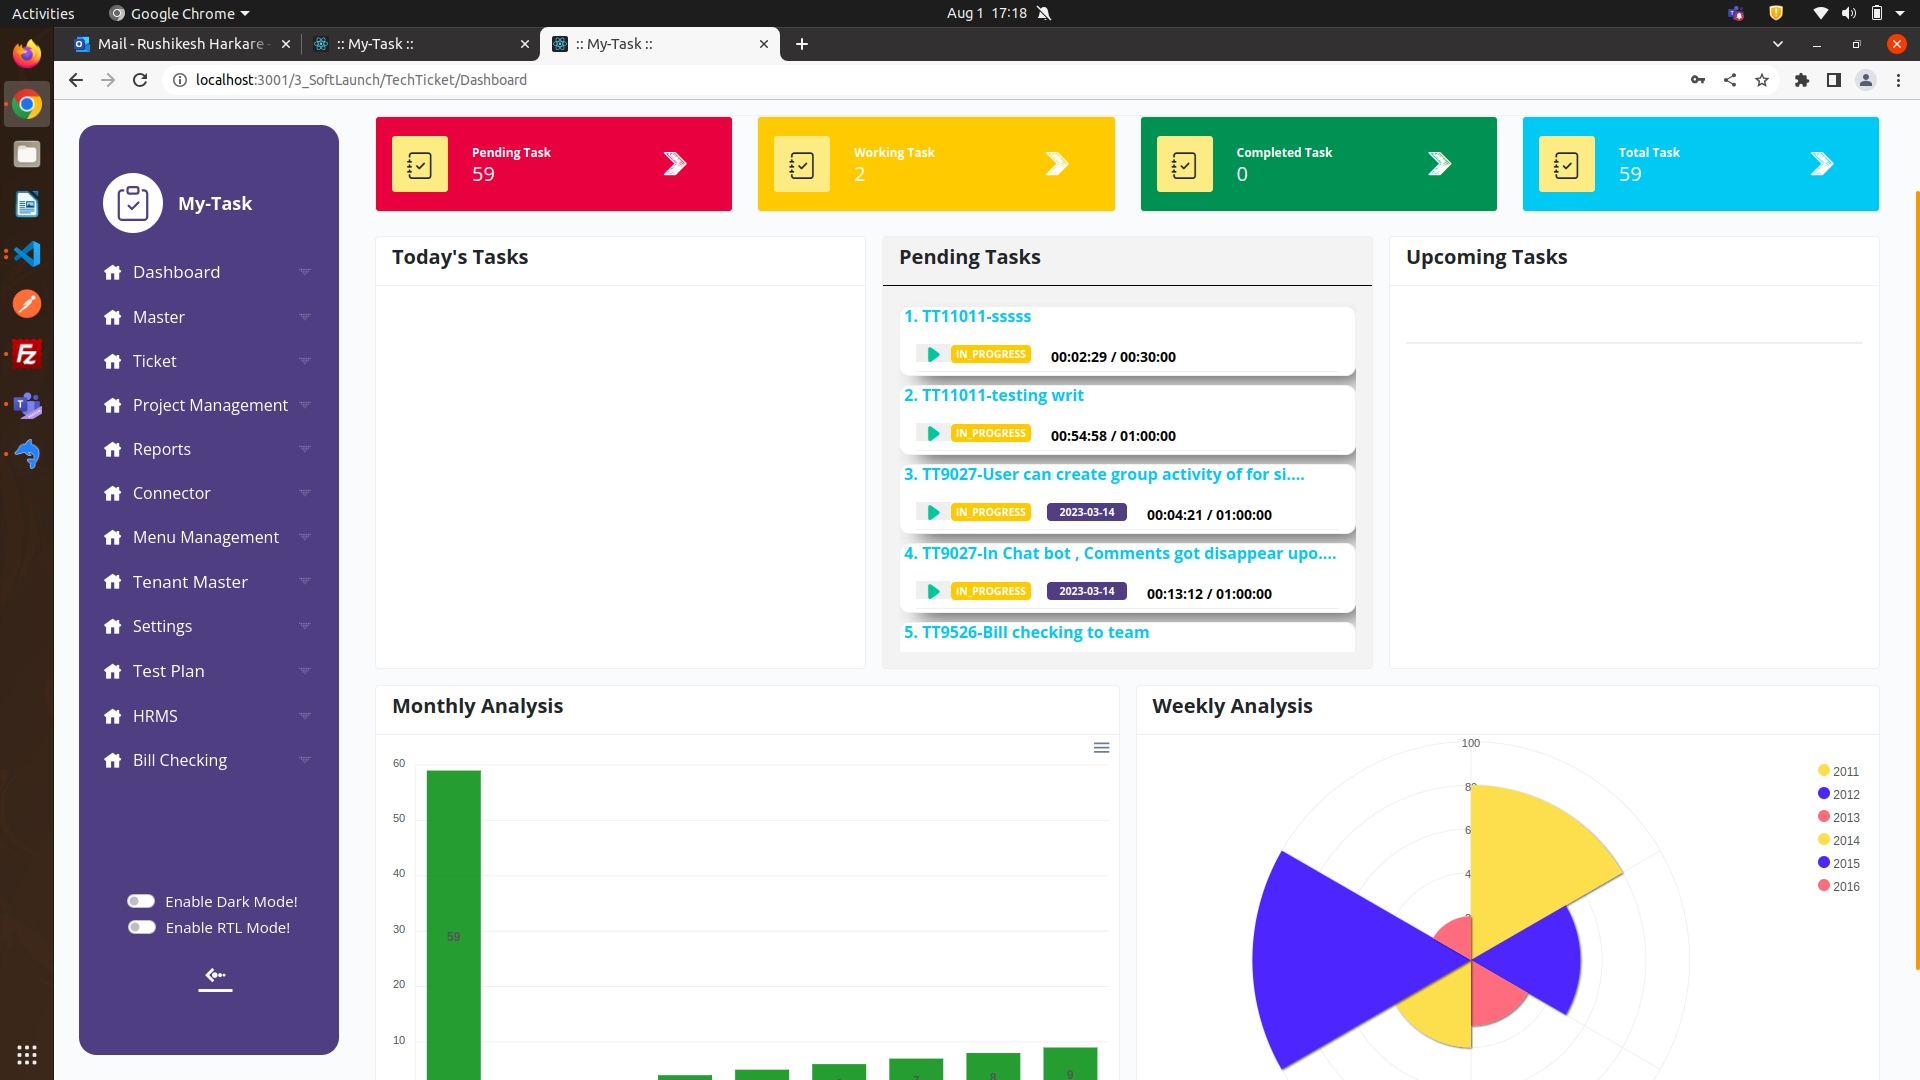Expand the Master menu arrow
Screen dimensions: 1920x1080
[305, 317]
